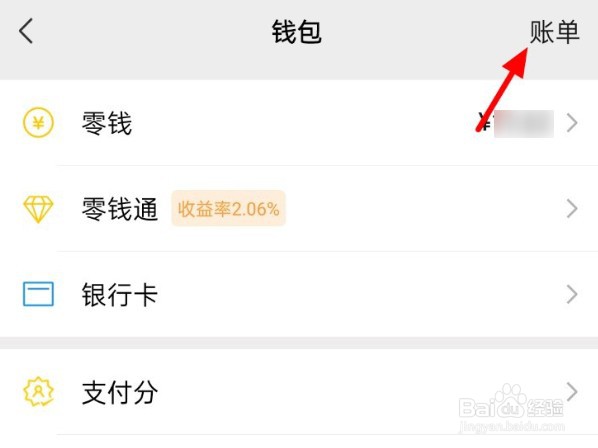
Task: Tap the 支付分 badge icon
Action: pos(38,392)
